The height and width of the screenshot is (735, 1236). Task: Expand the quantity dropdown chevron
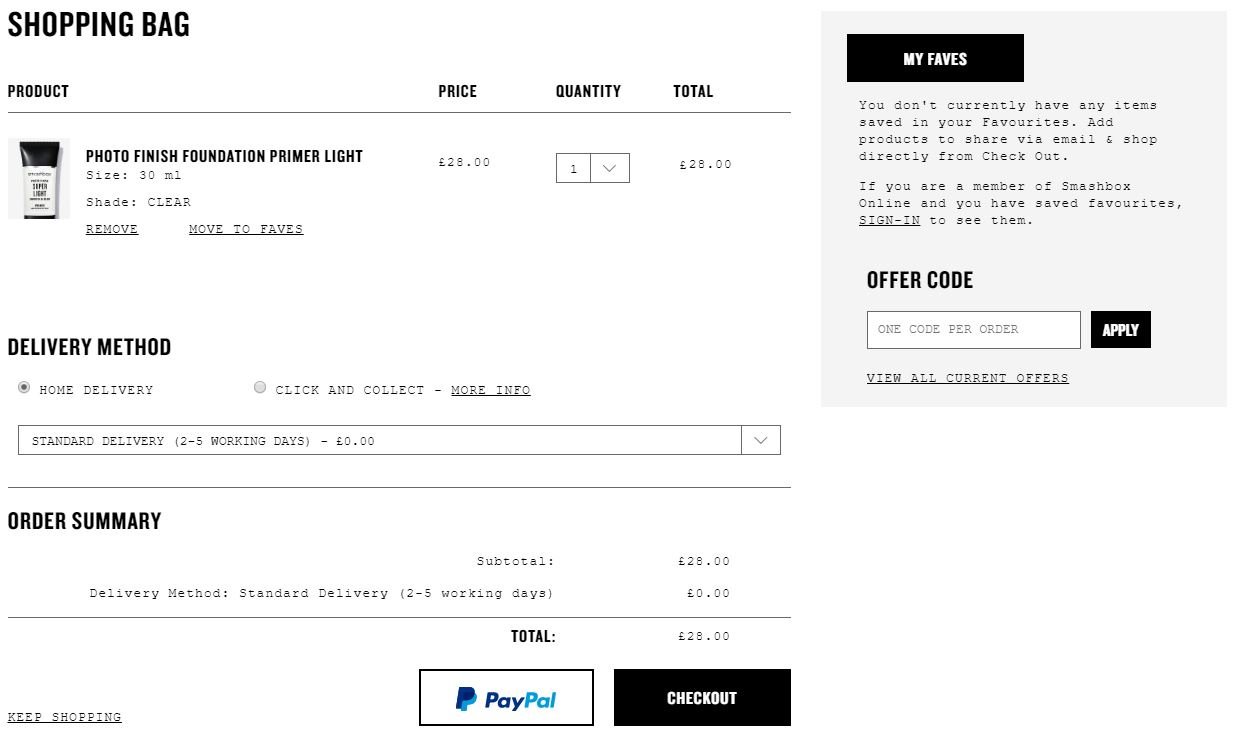point(610,168)
